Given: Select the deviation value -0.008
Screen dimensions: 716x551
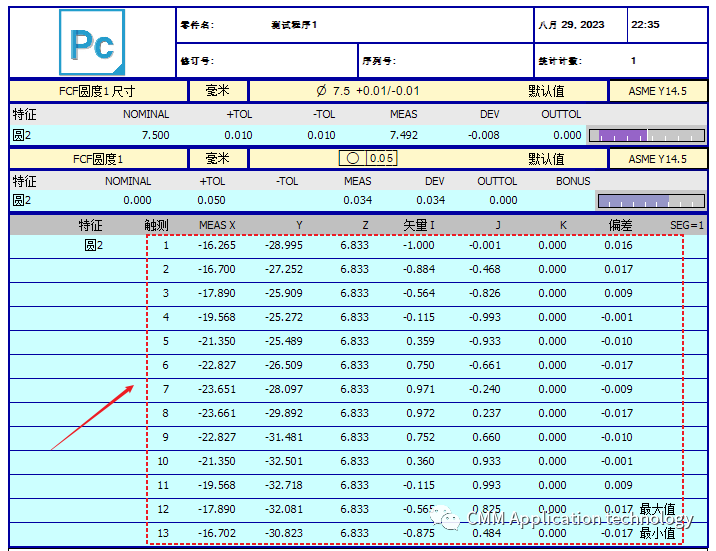Looking at the screenshot, I should pyautogui.click(x=484, y=136).
